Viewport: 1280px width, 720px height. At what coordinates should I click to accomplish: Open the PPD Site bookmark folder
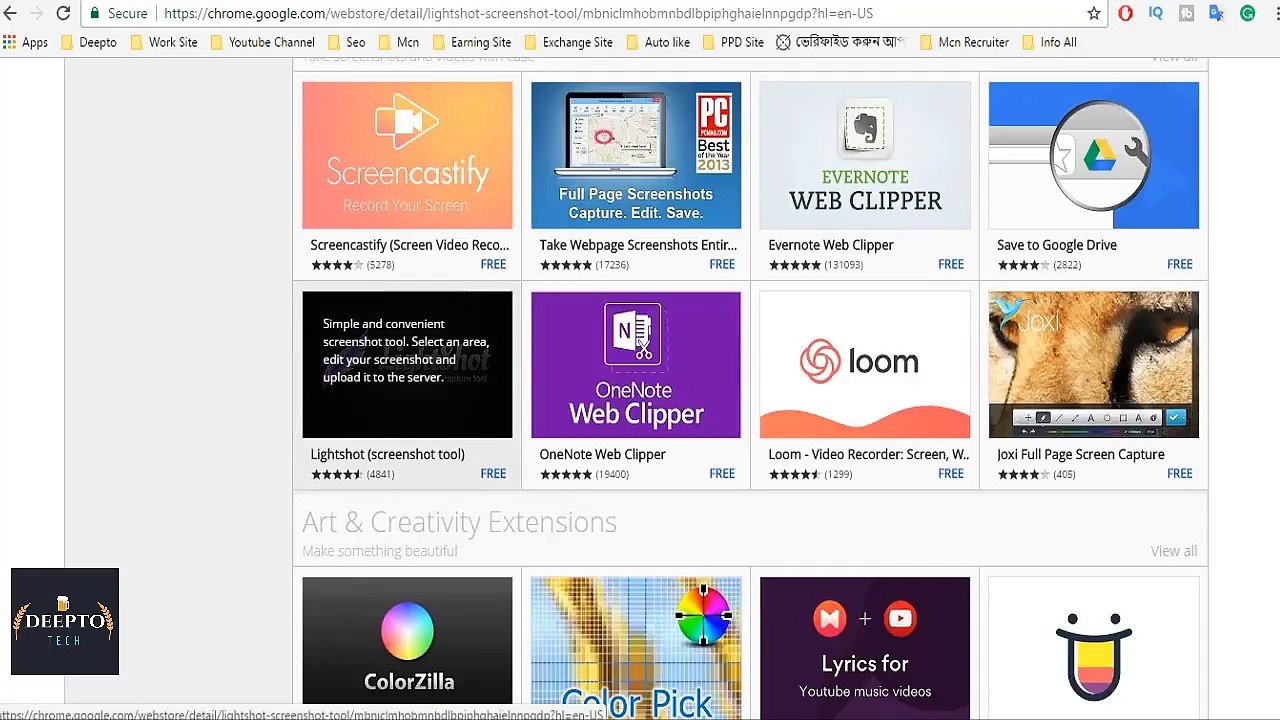click(733, 42)
